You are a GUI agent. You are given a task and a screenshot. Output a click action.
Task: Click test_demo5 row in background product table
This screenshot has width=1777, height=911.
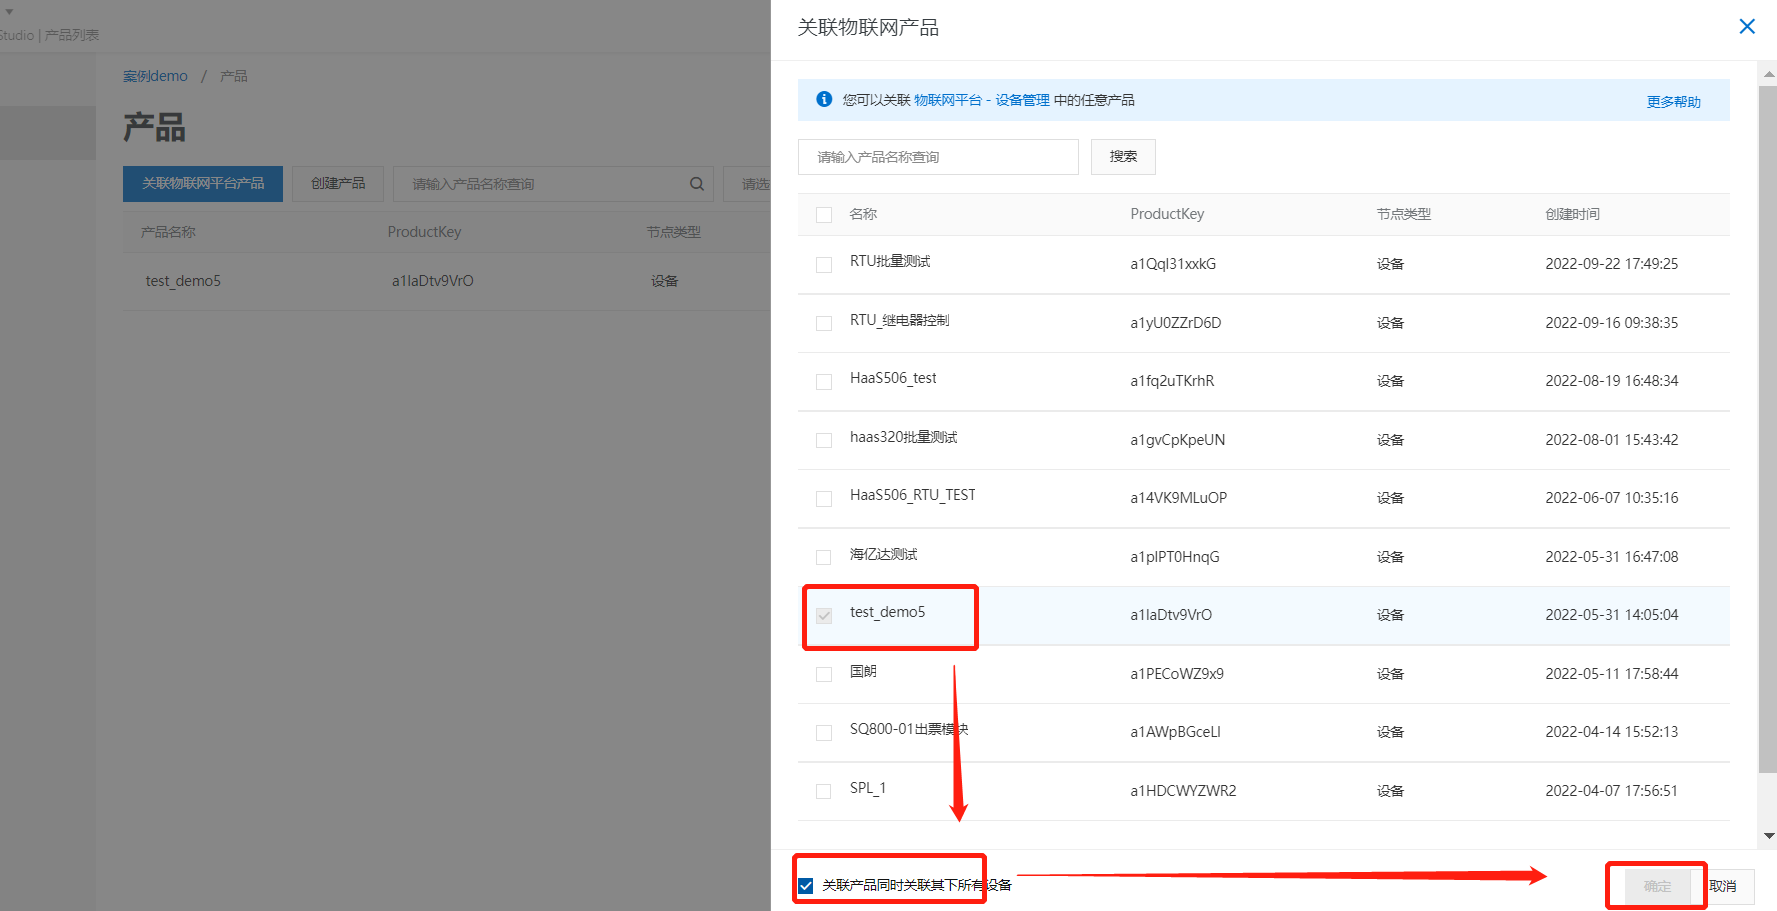(x=446, y=281)
